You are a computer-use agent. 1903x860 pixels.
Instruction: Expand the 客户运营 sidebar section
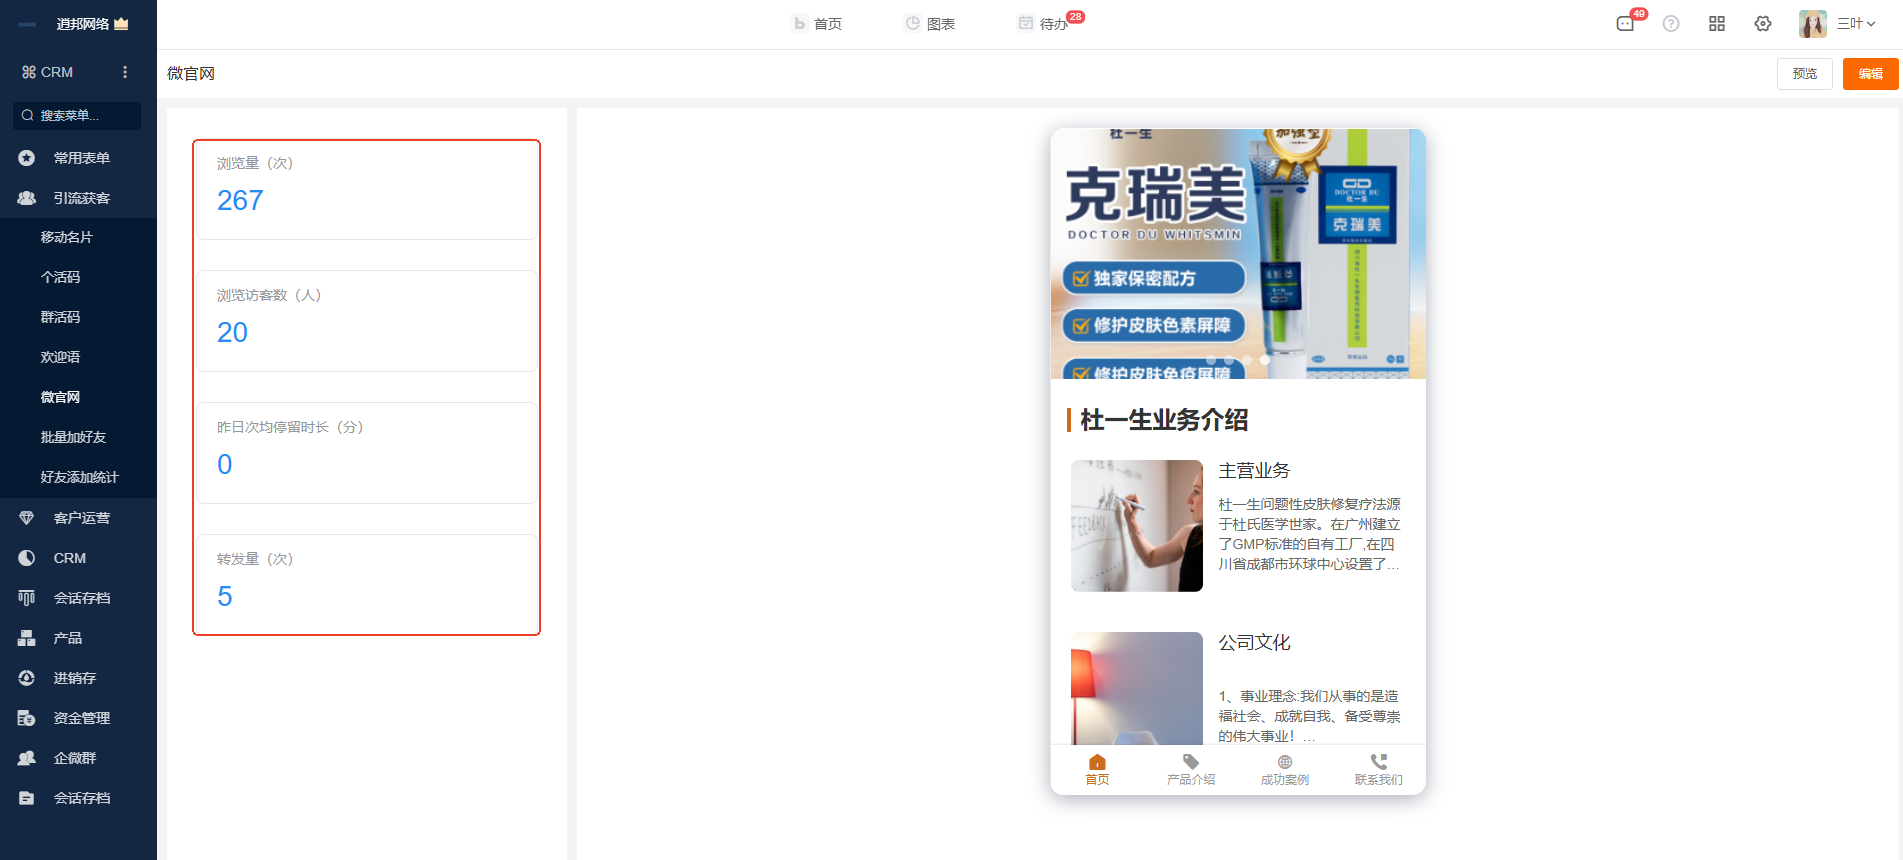click(x=80, y=518)
